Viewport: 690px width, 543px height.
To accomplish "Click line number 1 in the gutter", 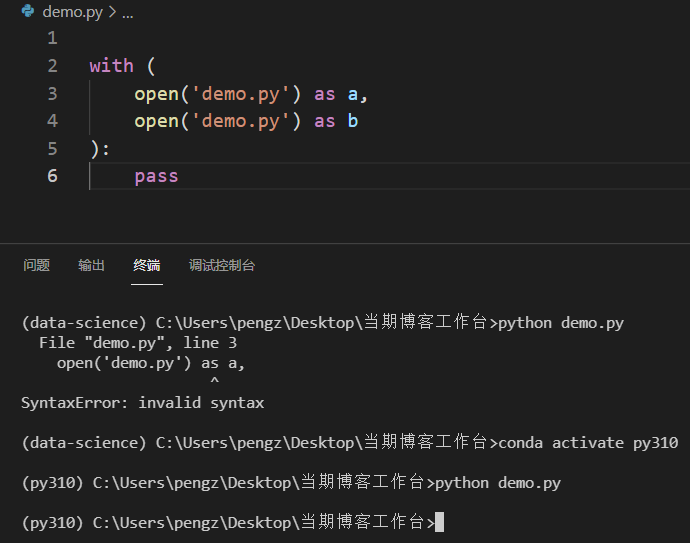I will 52,38.
